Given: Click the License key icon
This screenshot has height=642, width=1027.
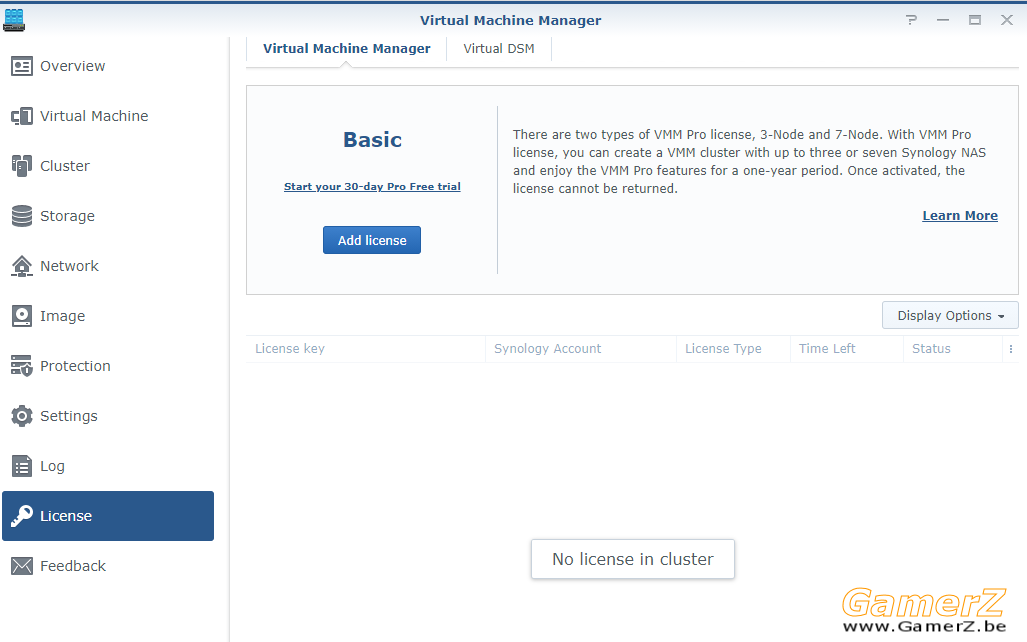Looking at the screenshot, I should 22,516.
